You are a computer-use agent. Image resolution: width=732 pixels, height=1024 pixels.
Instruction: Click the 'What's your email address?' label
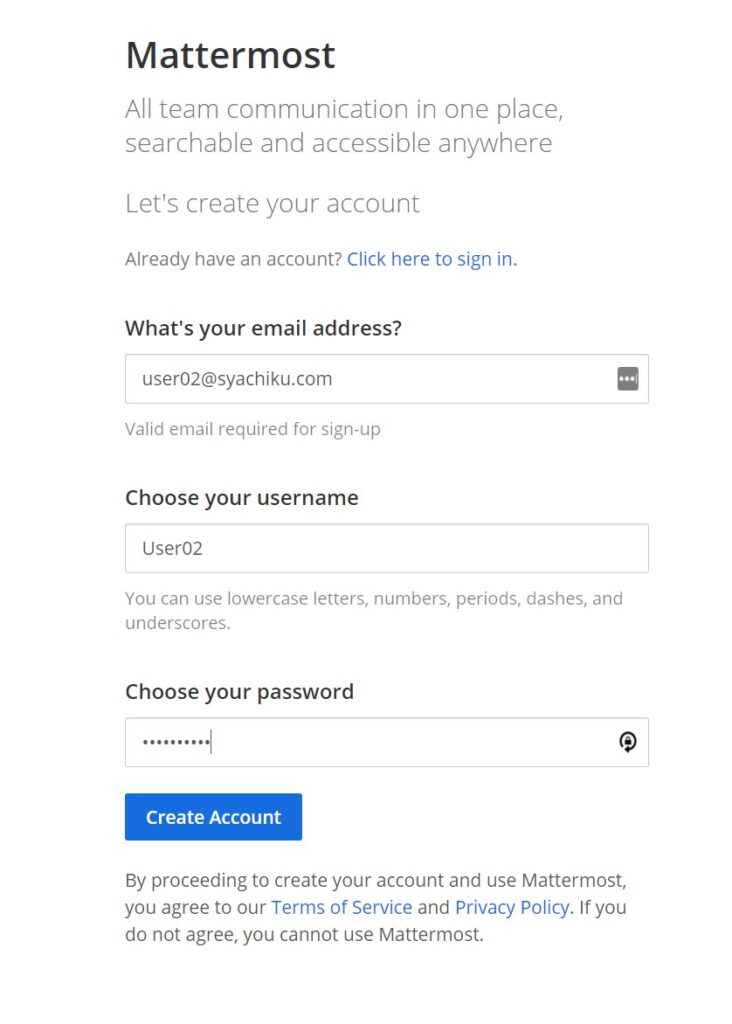(x=263, y=328)
